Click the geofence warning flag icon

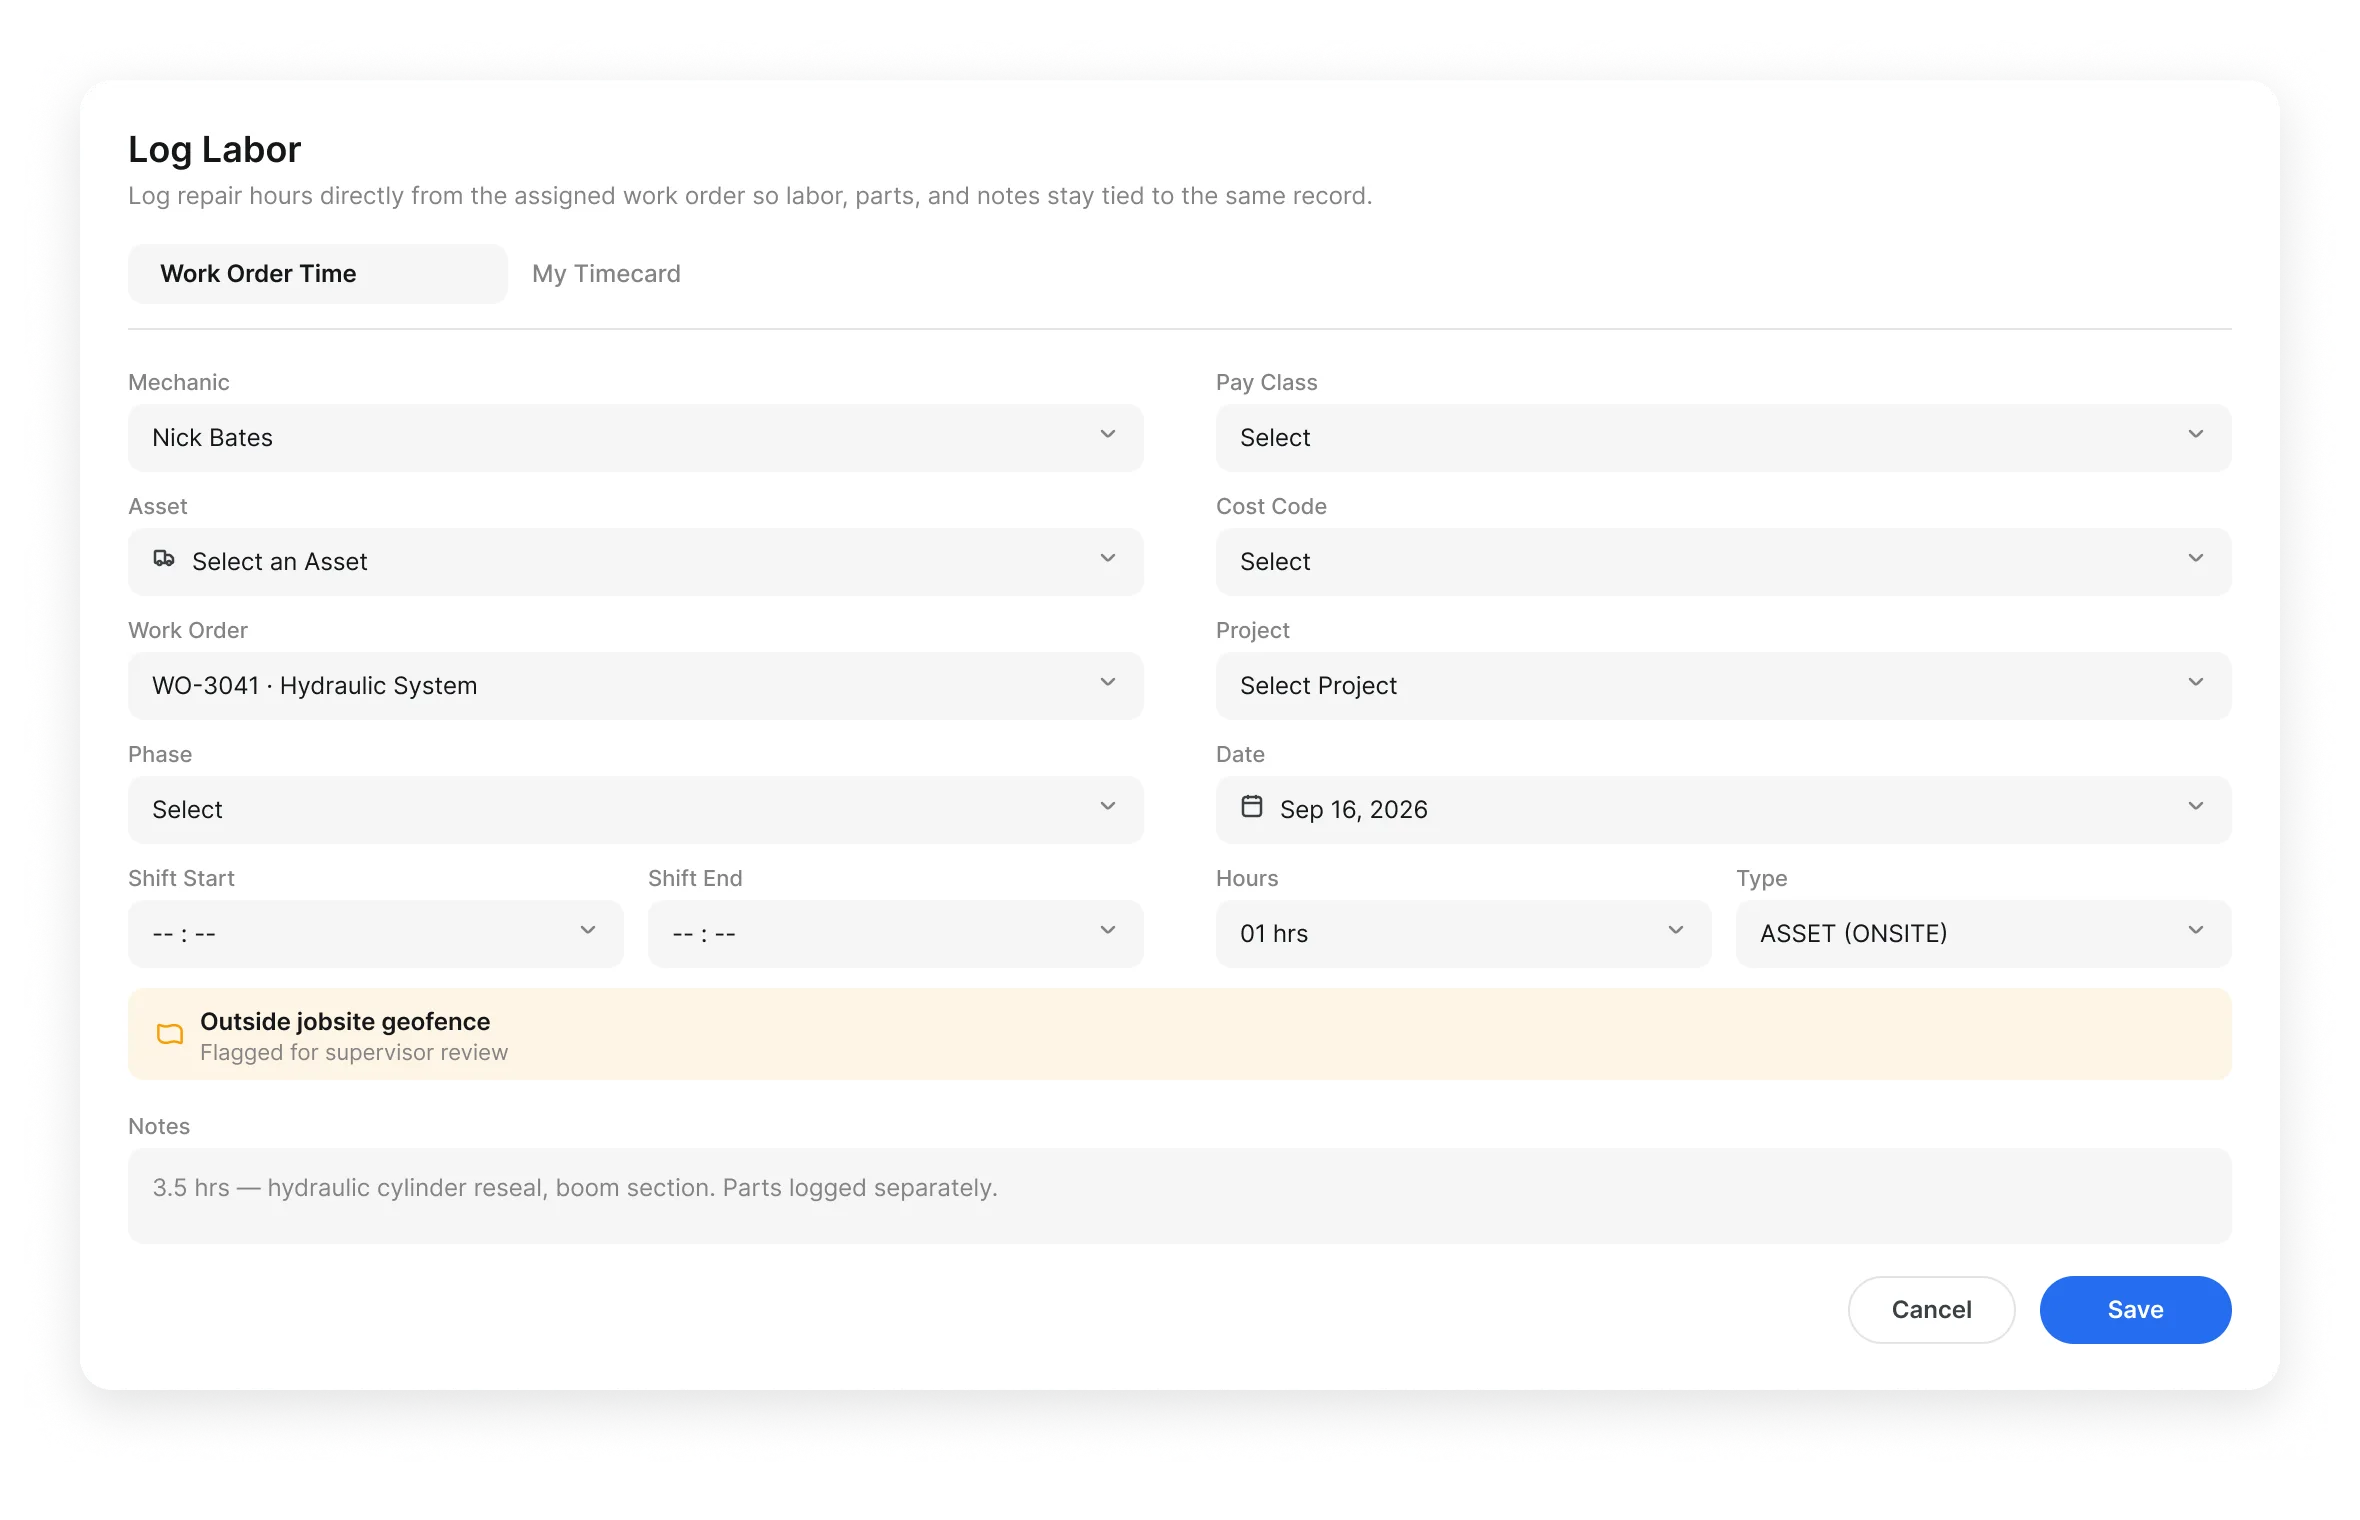pyautogui.click(x=170, y=1034)
